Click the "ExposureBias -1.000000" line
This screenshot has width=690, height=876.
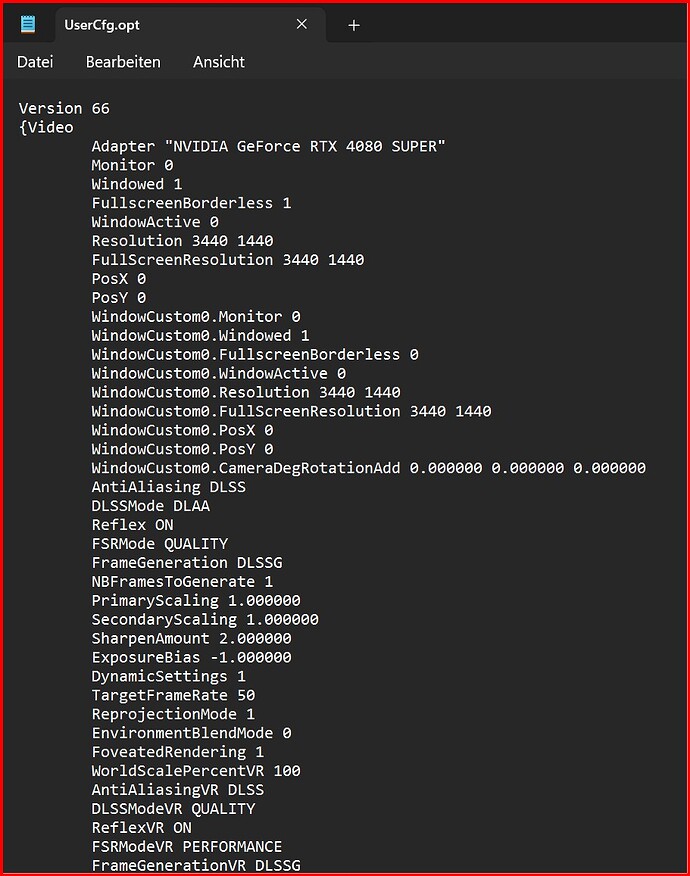point(191,657)
